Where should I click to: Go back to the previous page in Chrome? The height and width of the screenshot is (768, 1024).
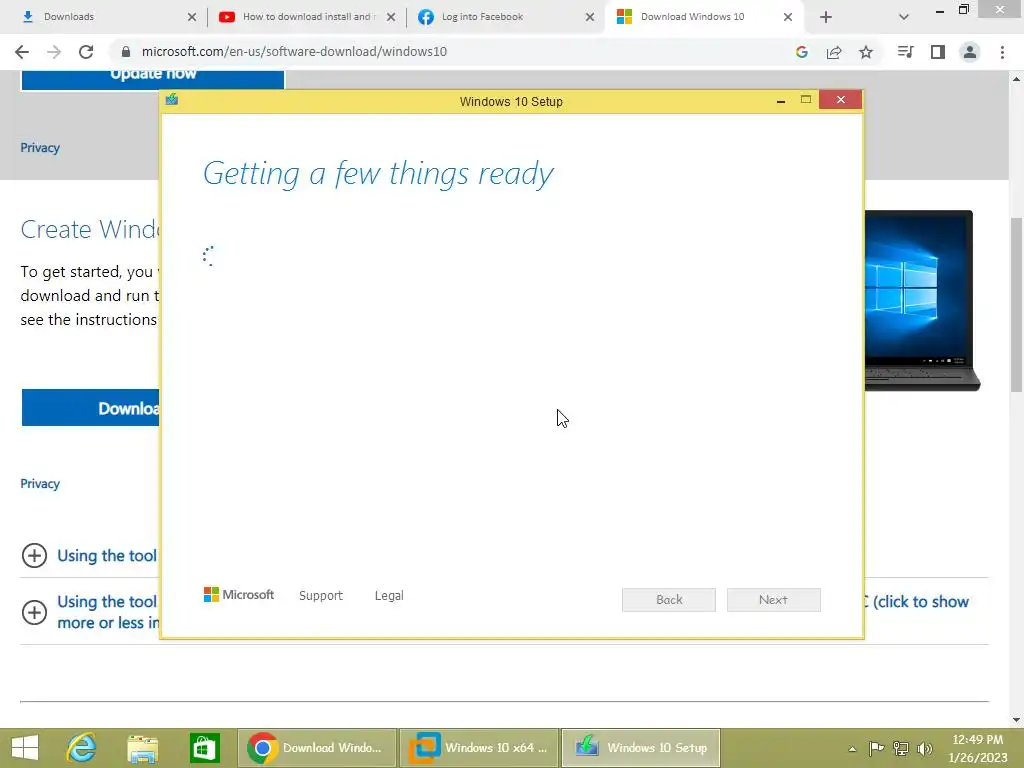22,52
